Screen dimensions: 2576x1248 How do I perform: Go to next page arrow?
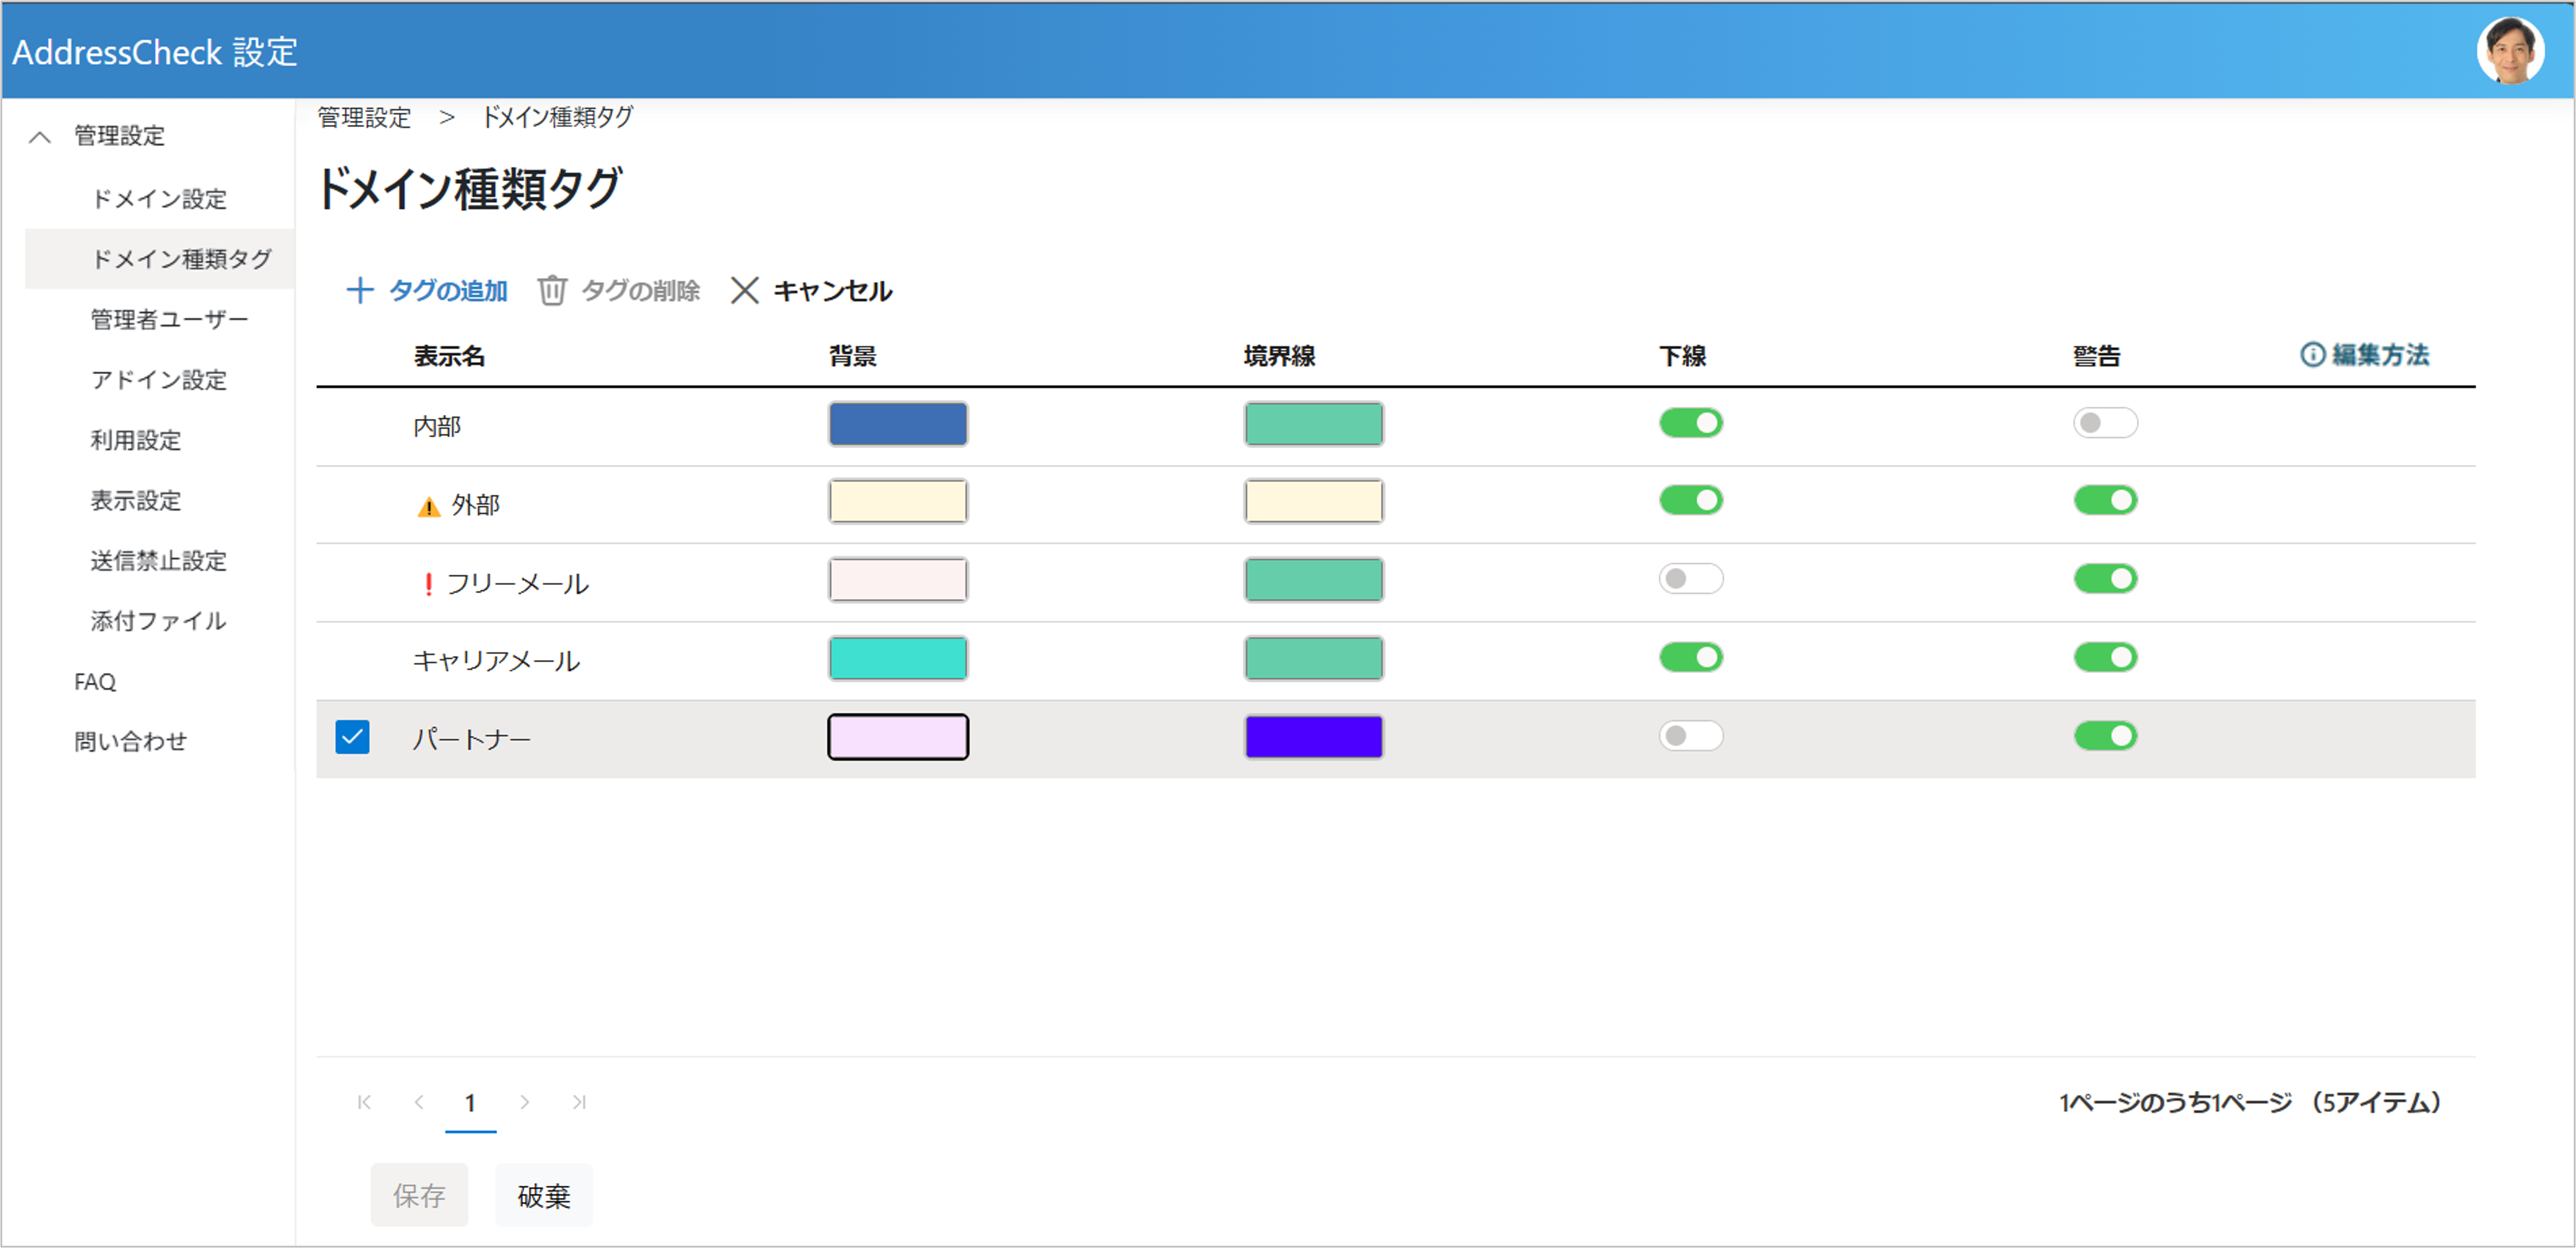[x=524, y=1102]
